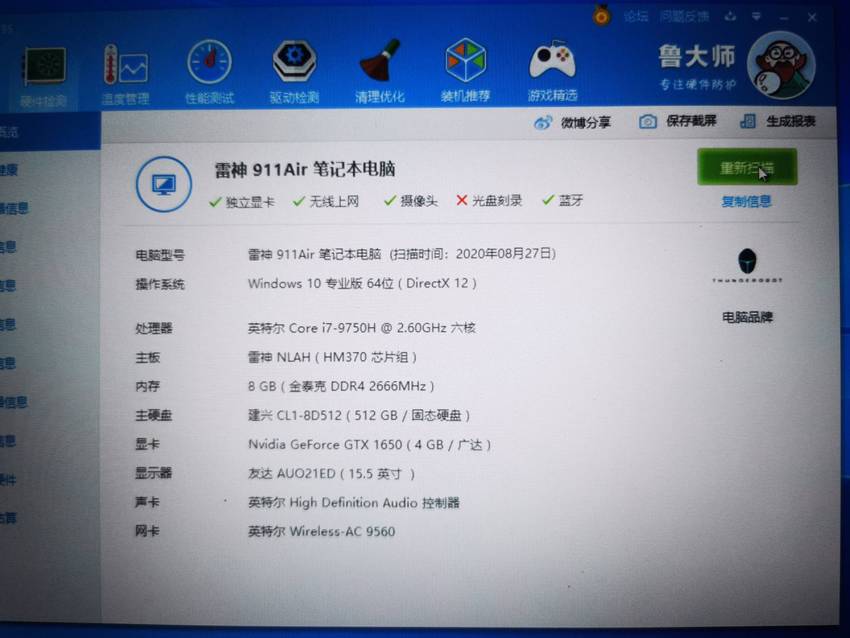Click the Windows 10 专业版 64位 value
This screenshot has height=638, width=850.
pos(362,283)
